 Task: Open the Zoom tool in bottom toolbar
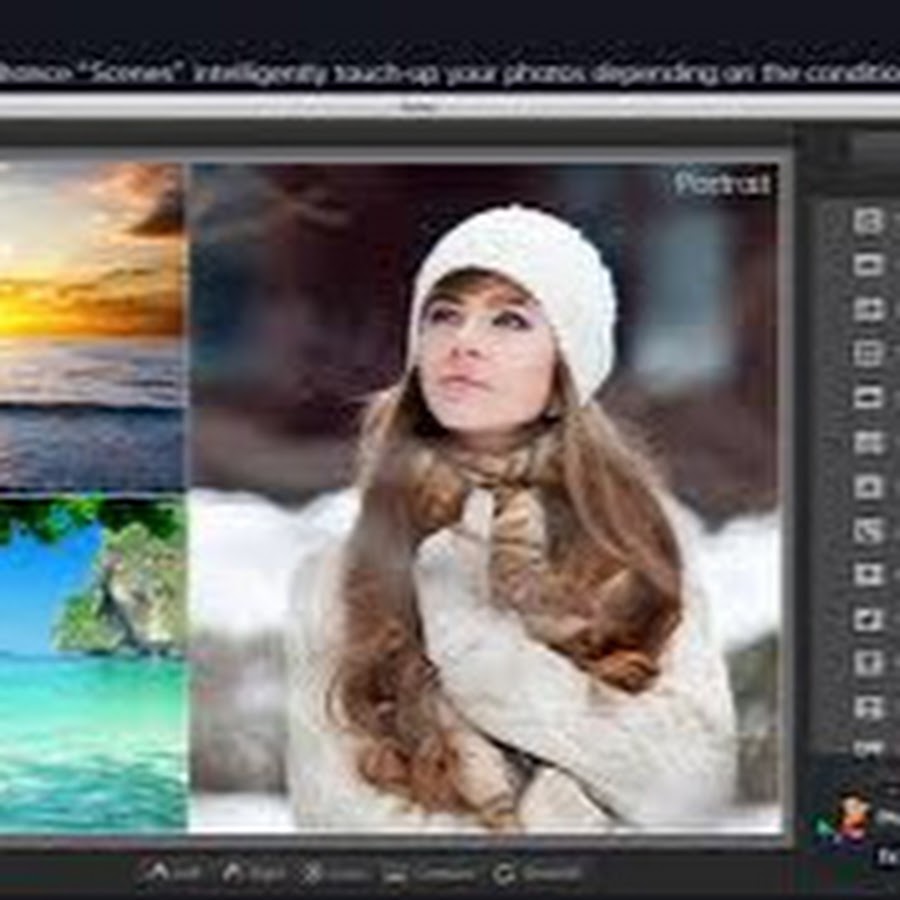pos(334,872)
